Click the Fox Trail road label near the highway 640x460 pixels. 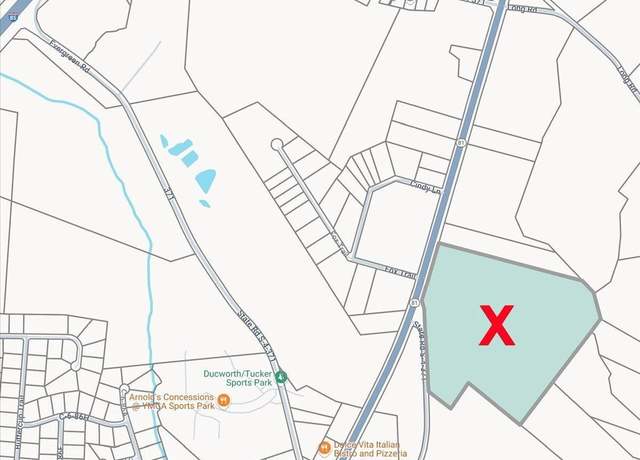coord(400,273)
